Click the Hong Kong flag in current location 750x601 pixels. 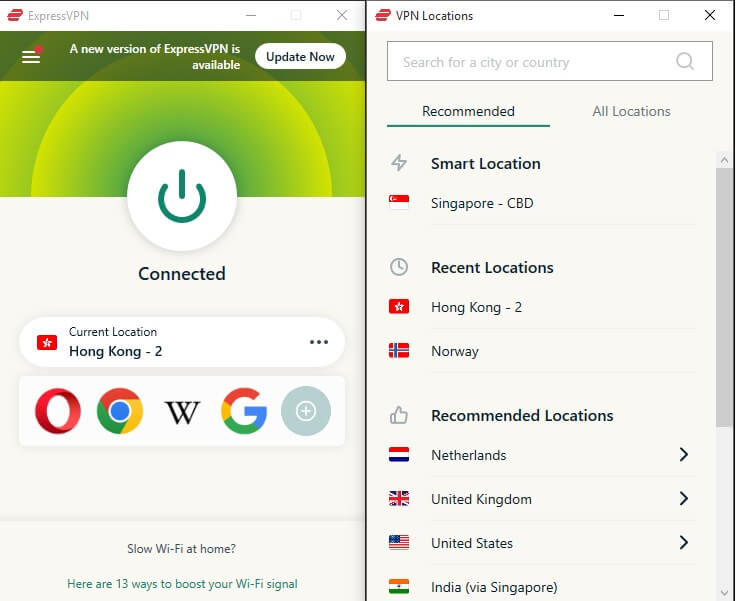coord(47,342)
